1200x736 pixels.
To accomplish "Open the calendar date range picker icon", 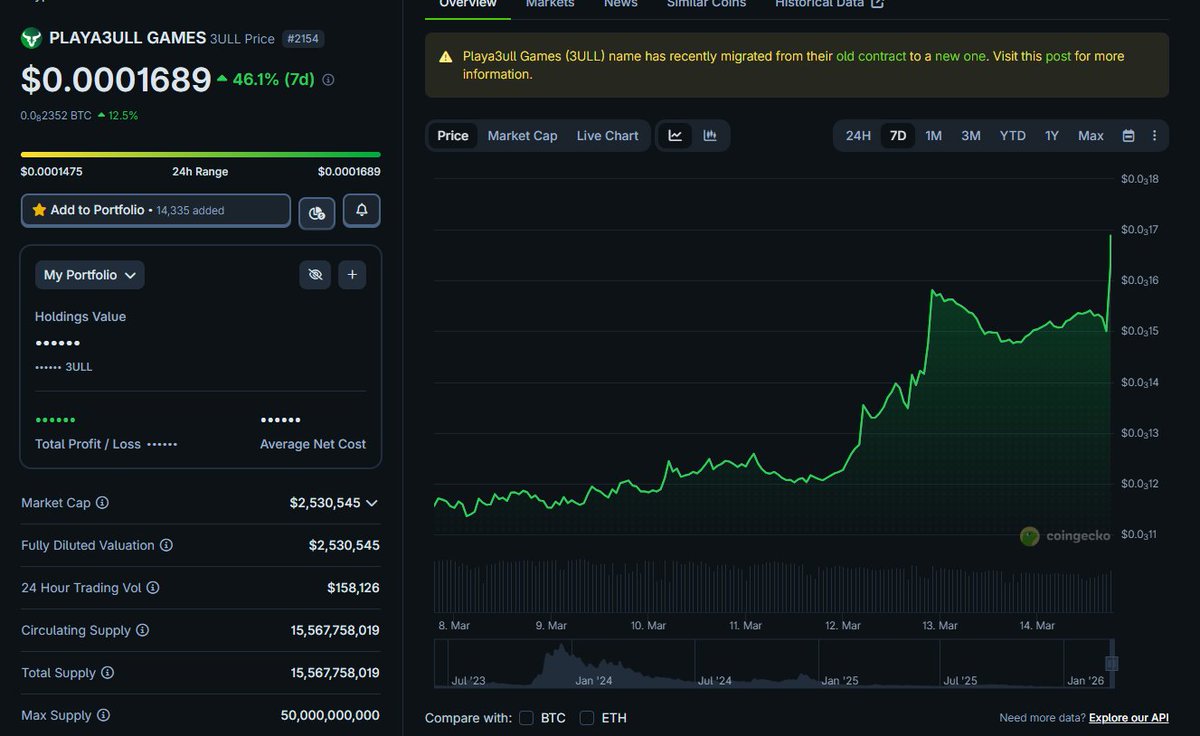I will tap(1128, 136).
